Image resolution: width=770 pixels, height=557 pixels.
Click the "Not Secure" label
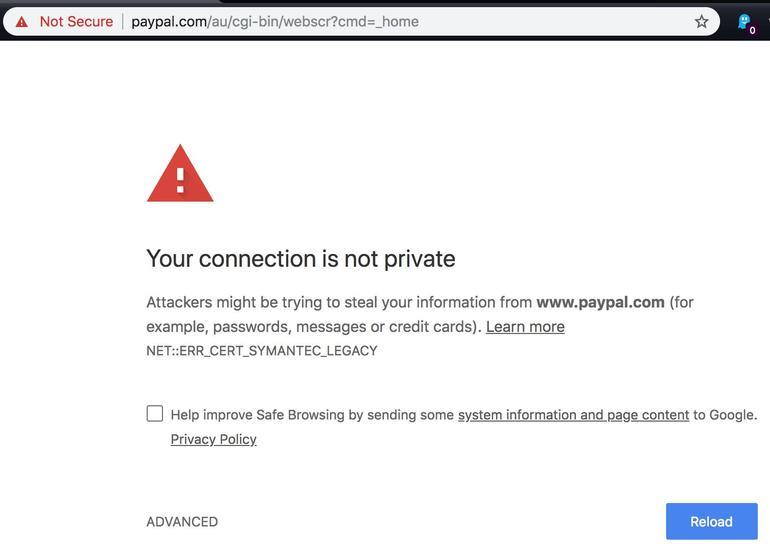[76, 22]
